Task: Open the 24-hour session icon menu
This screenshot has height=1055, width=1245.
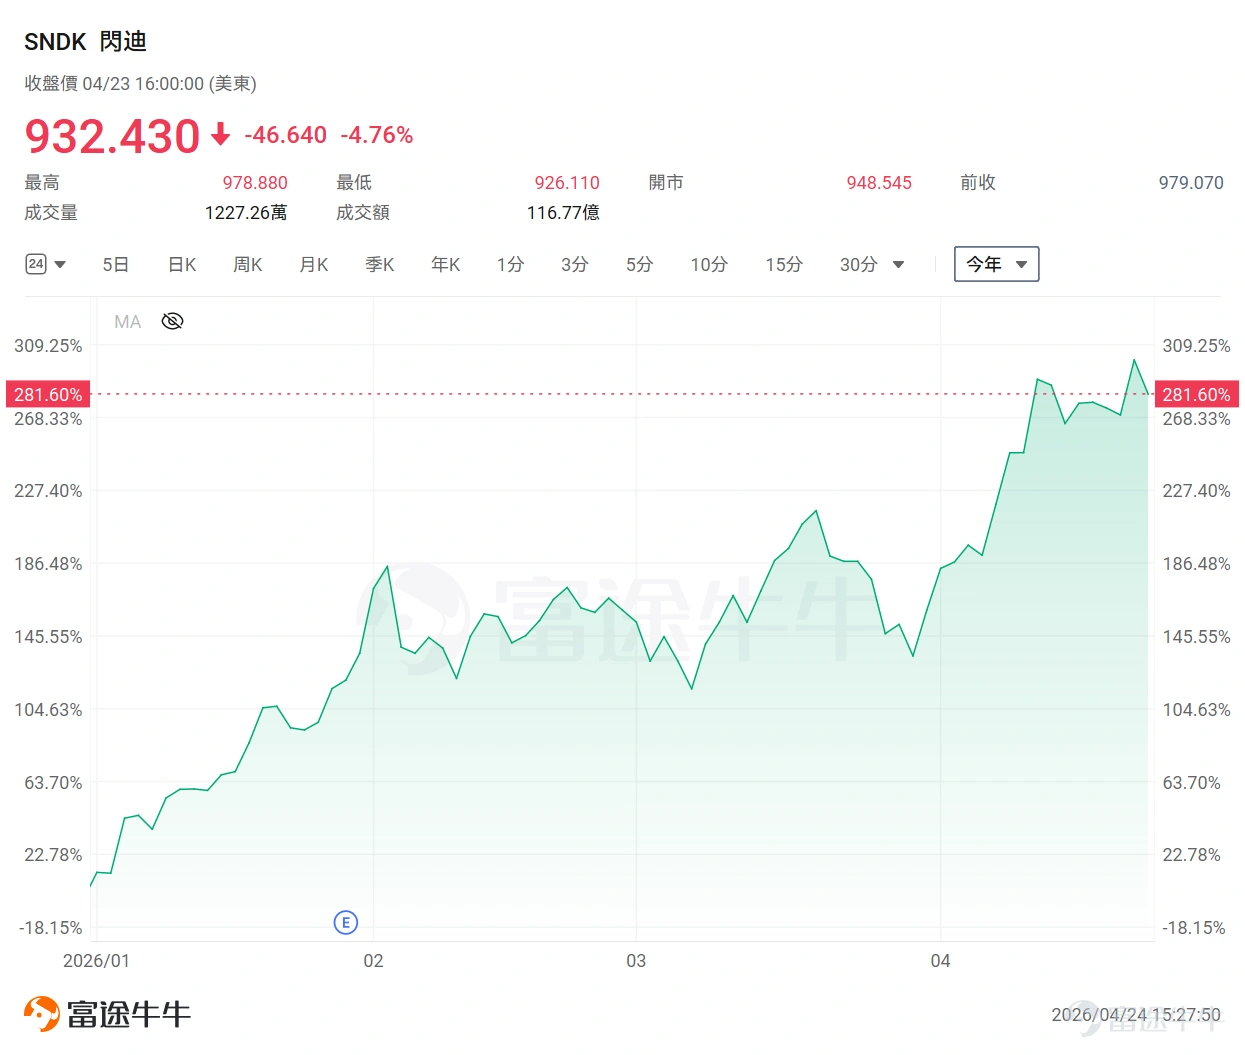Action: [x=36, y=264]
